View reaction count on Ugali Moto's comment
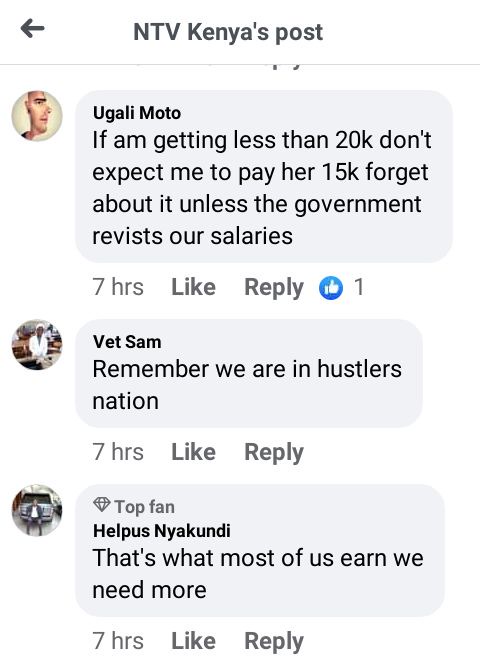480x670 pixels. (359, 287)
